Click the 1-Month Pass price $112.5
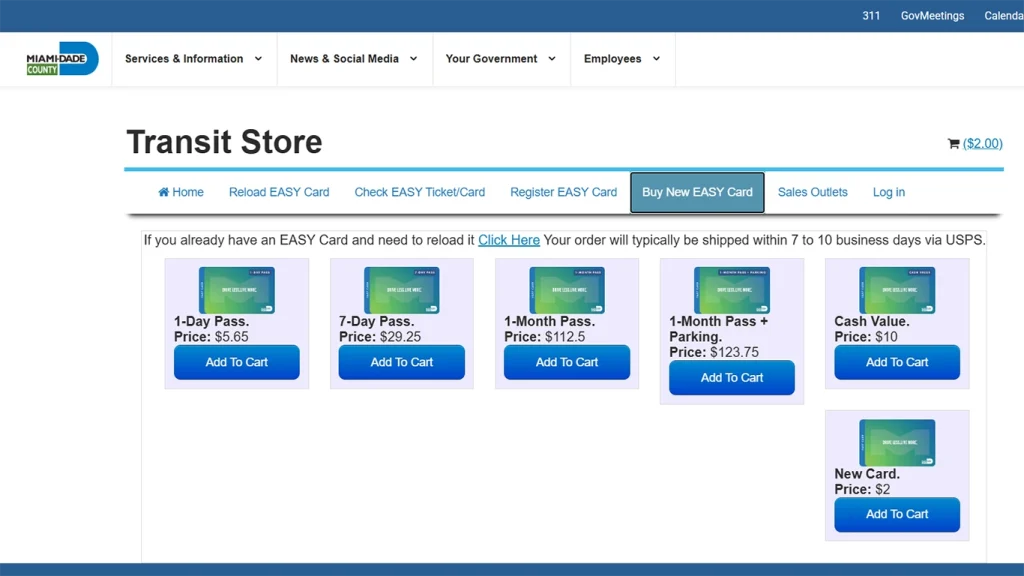 pos(565,337)
